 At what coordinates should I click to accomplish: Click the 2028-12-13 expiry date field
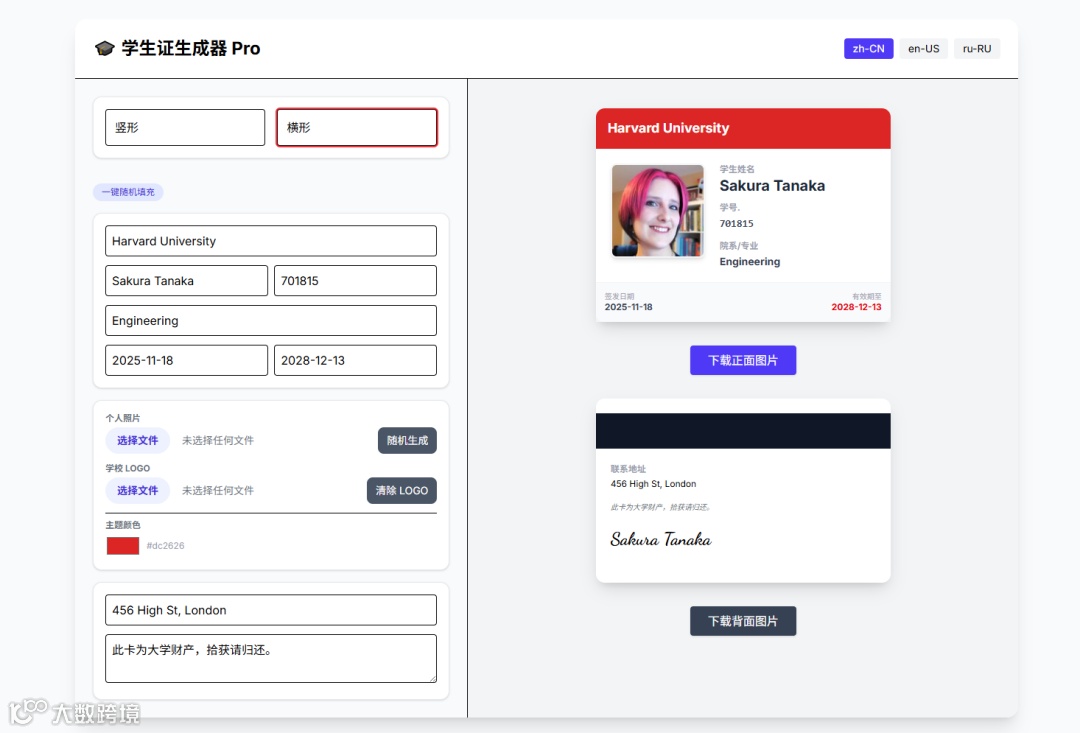click(x=355, y=360)
